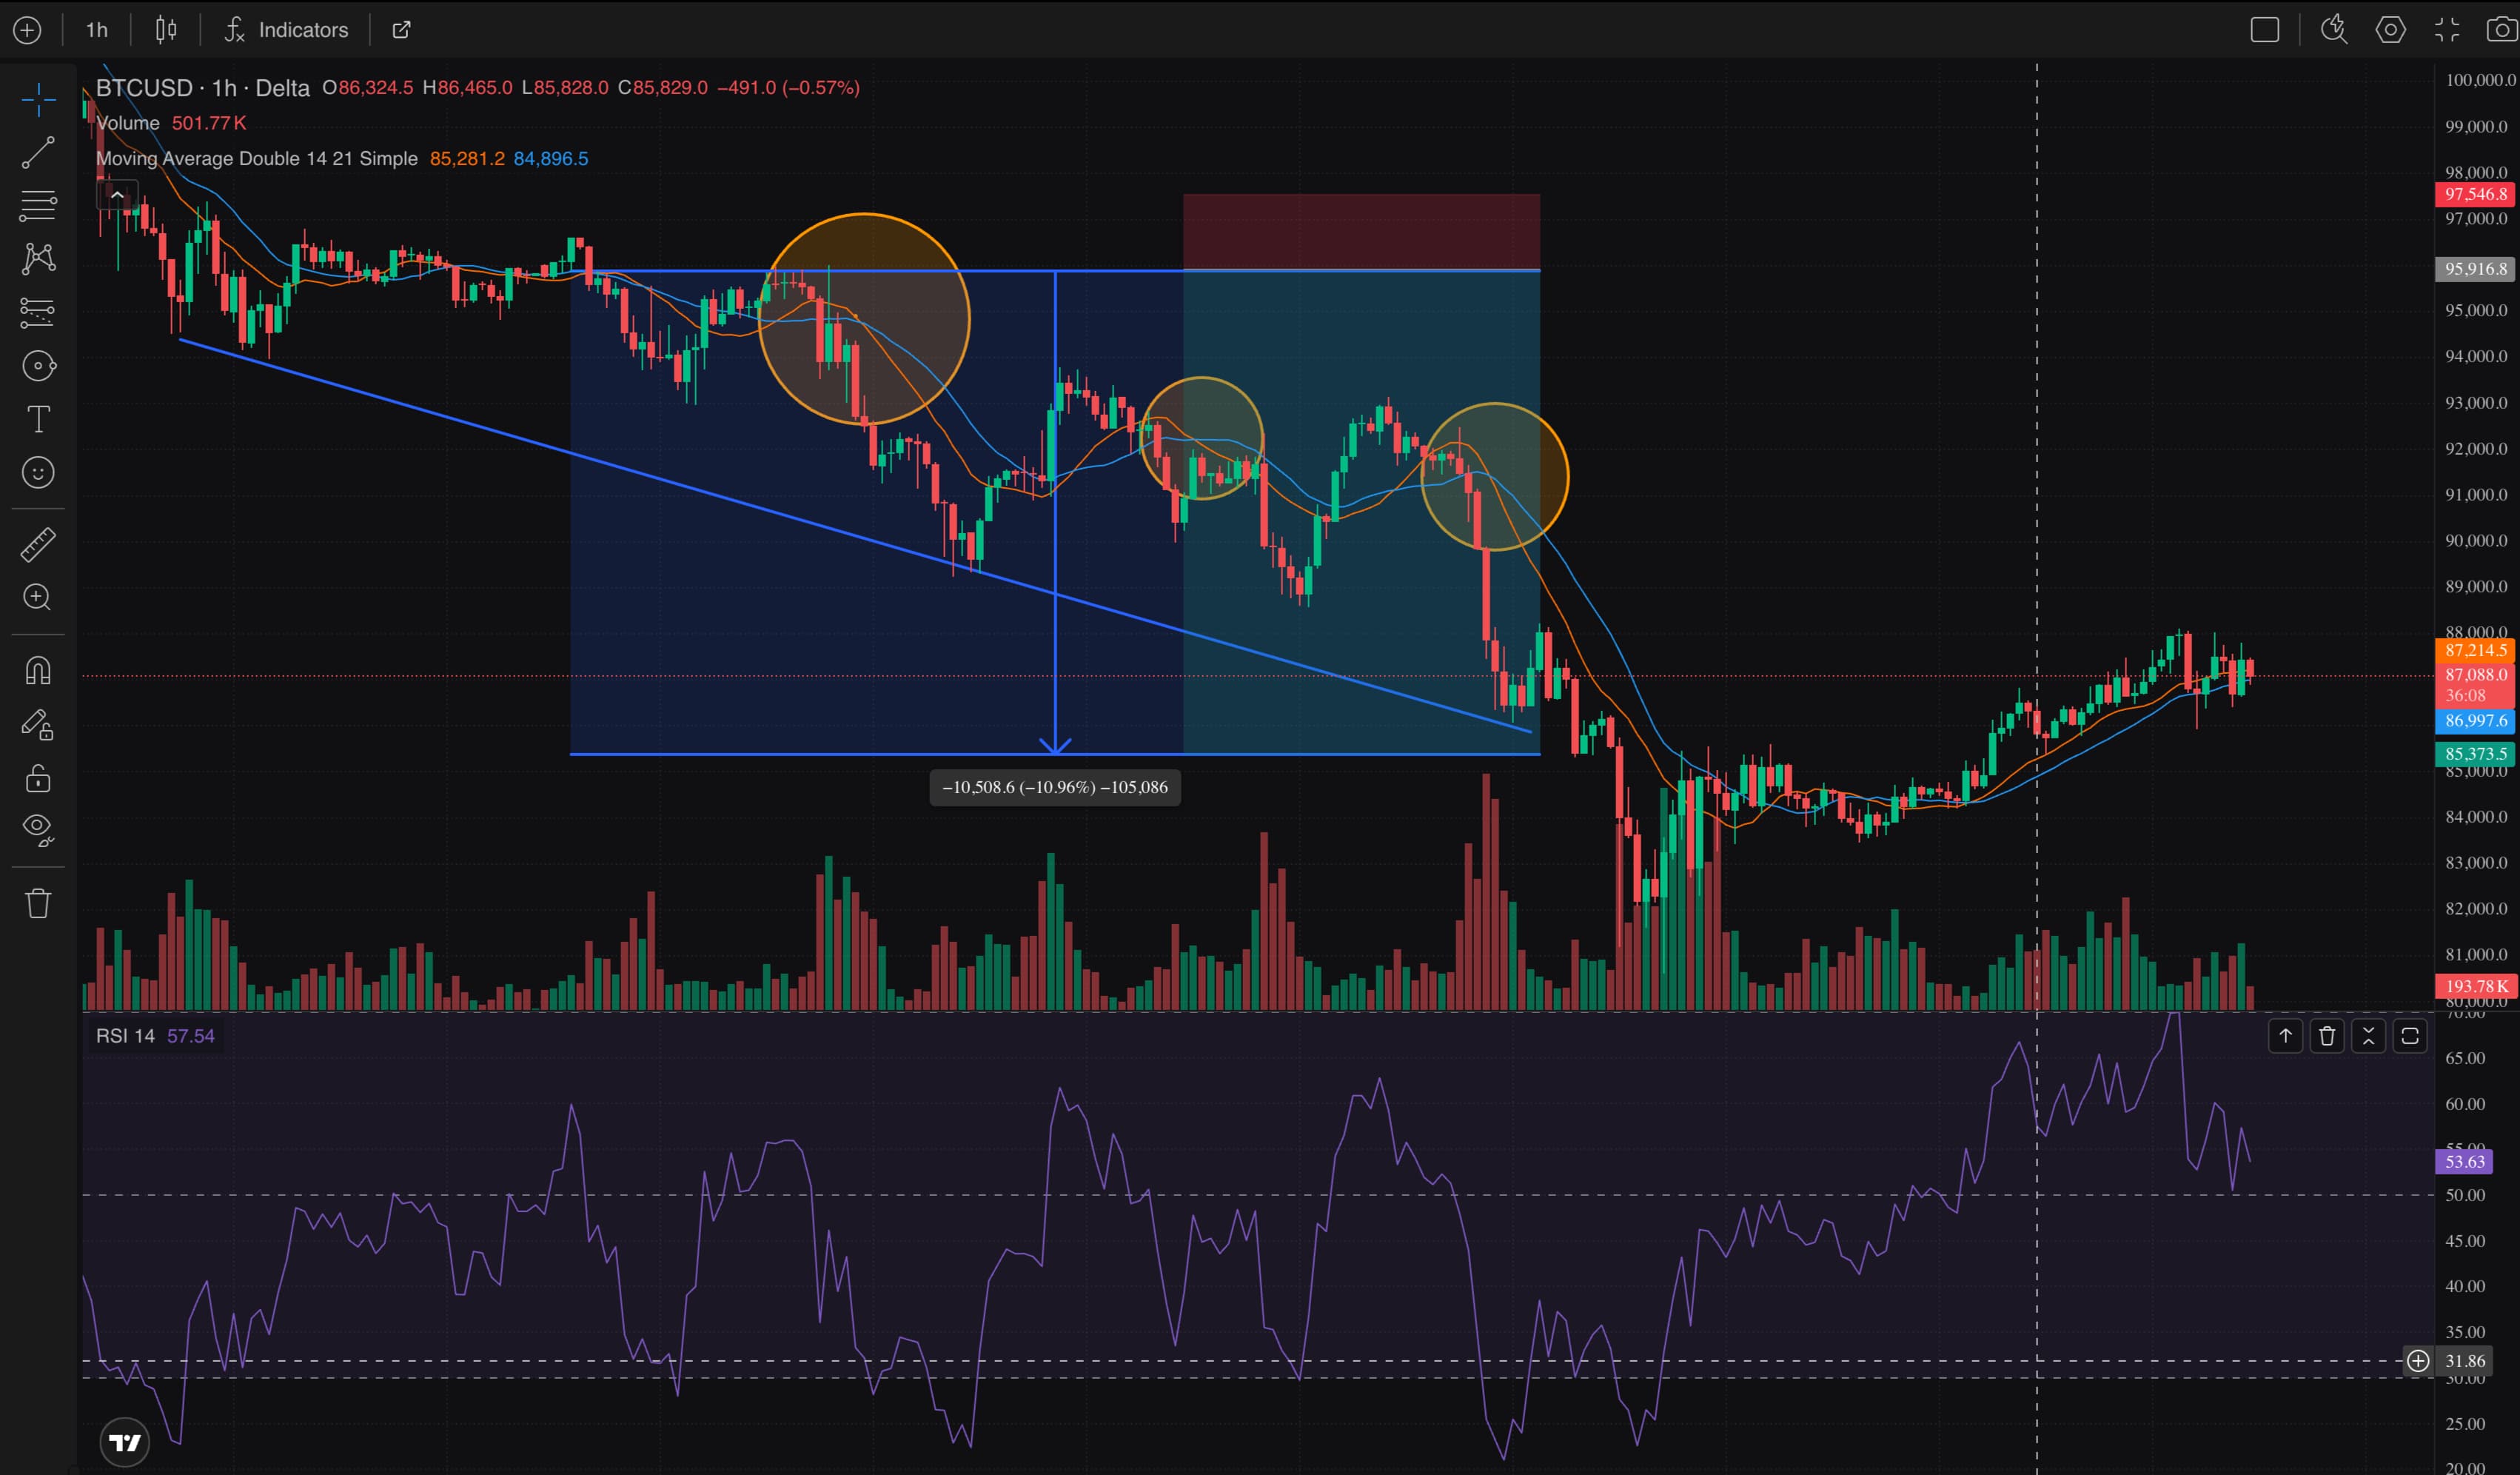The image size is (2520, 1475).
Task: Select the XABCD patterns tool
Action: coord(38,259)
